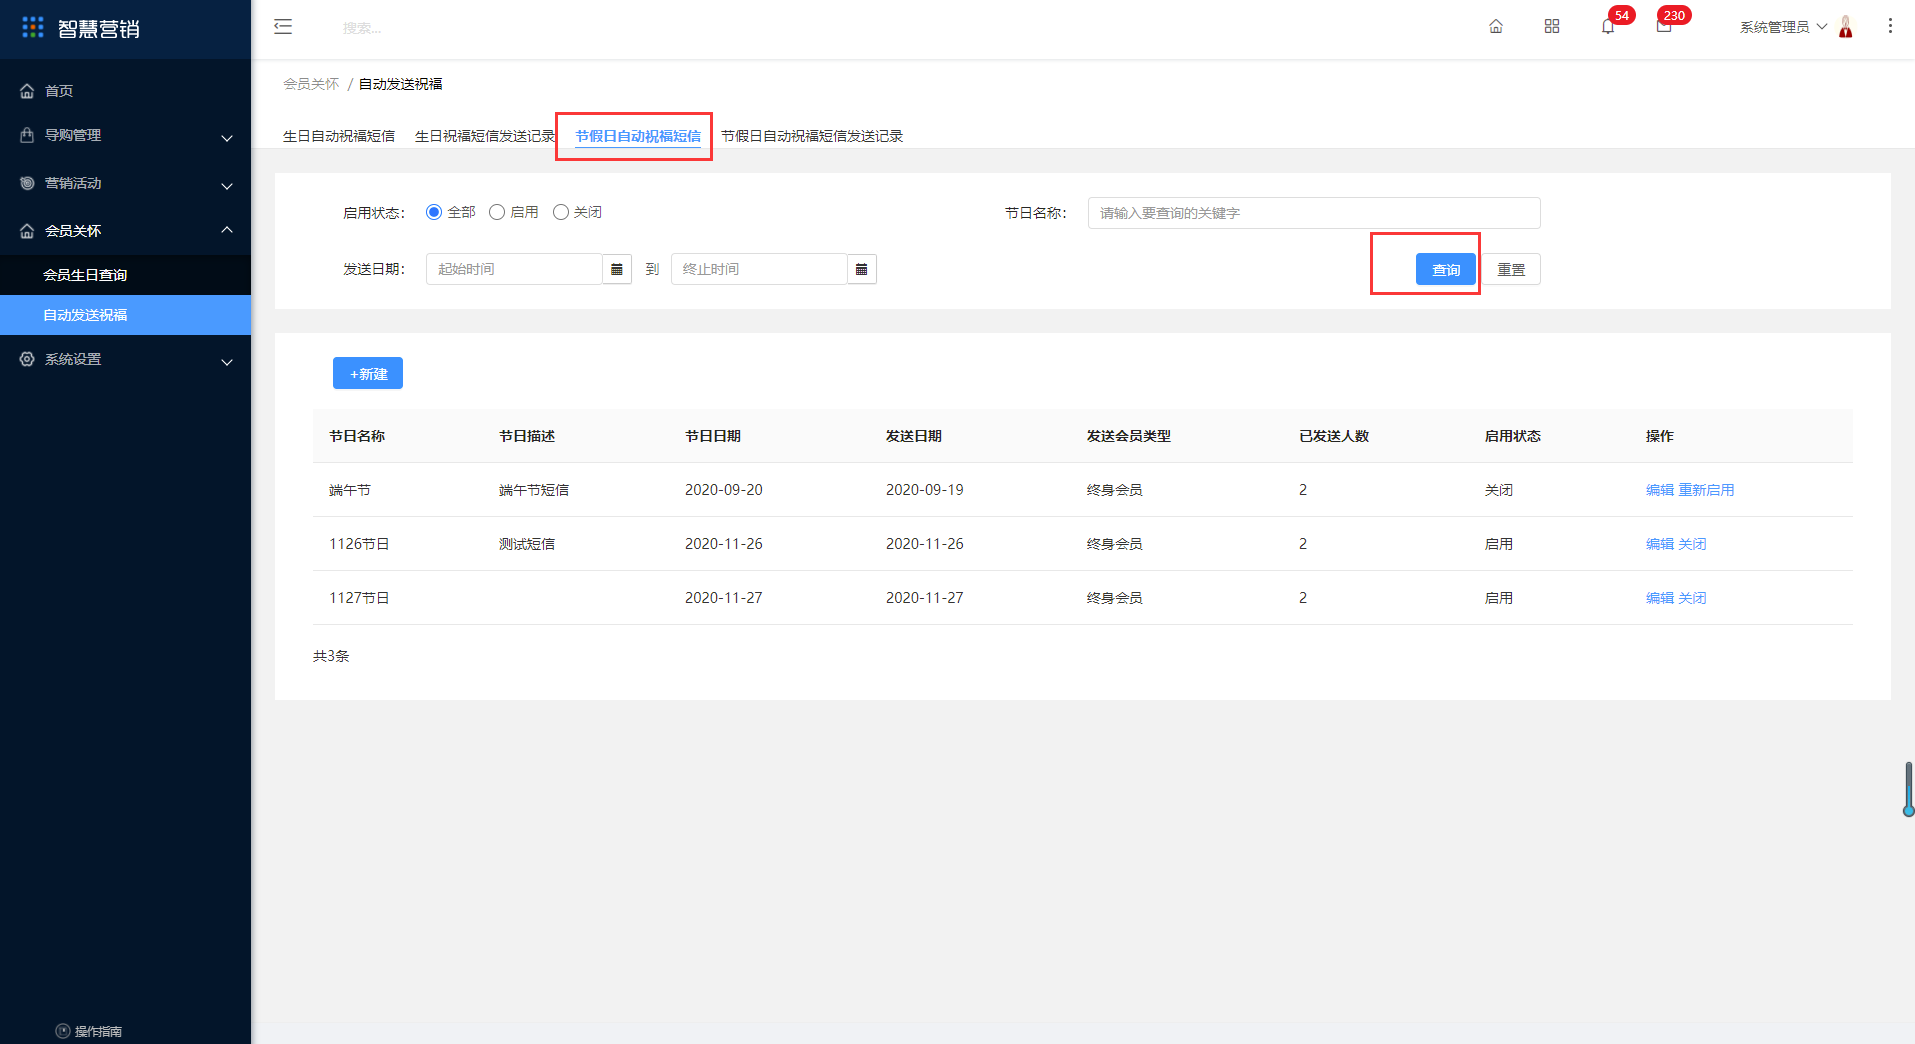Select the 全部 status radio button
Screen dimensions: 1915x1044
tap(434, 212)
